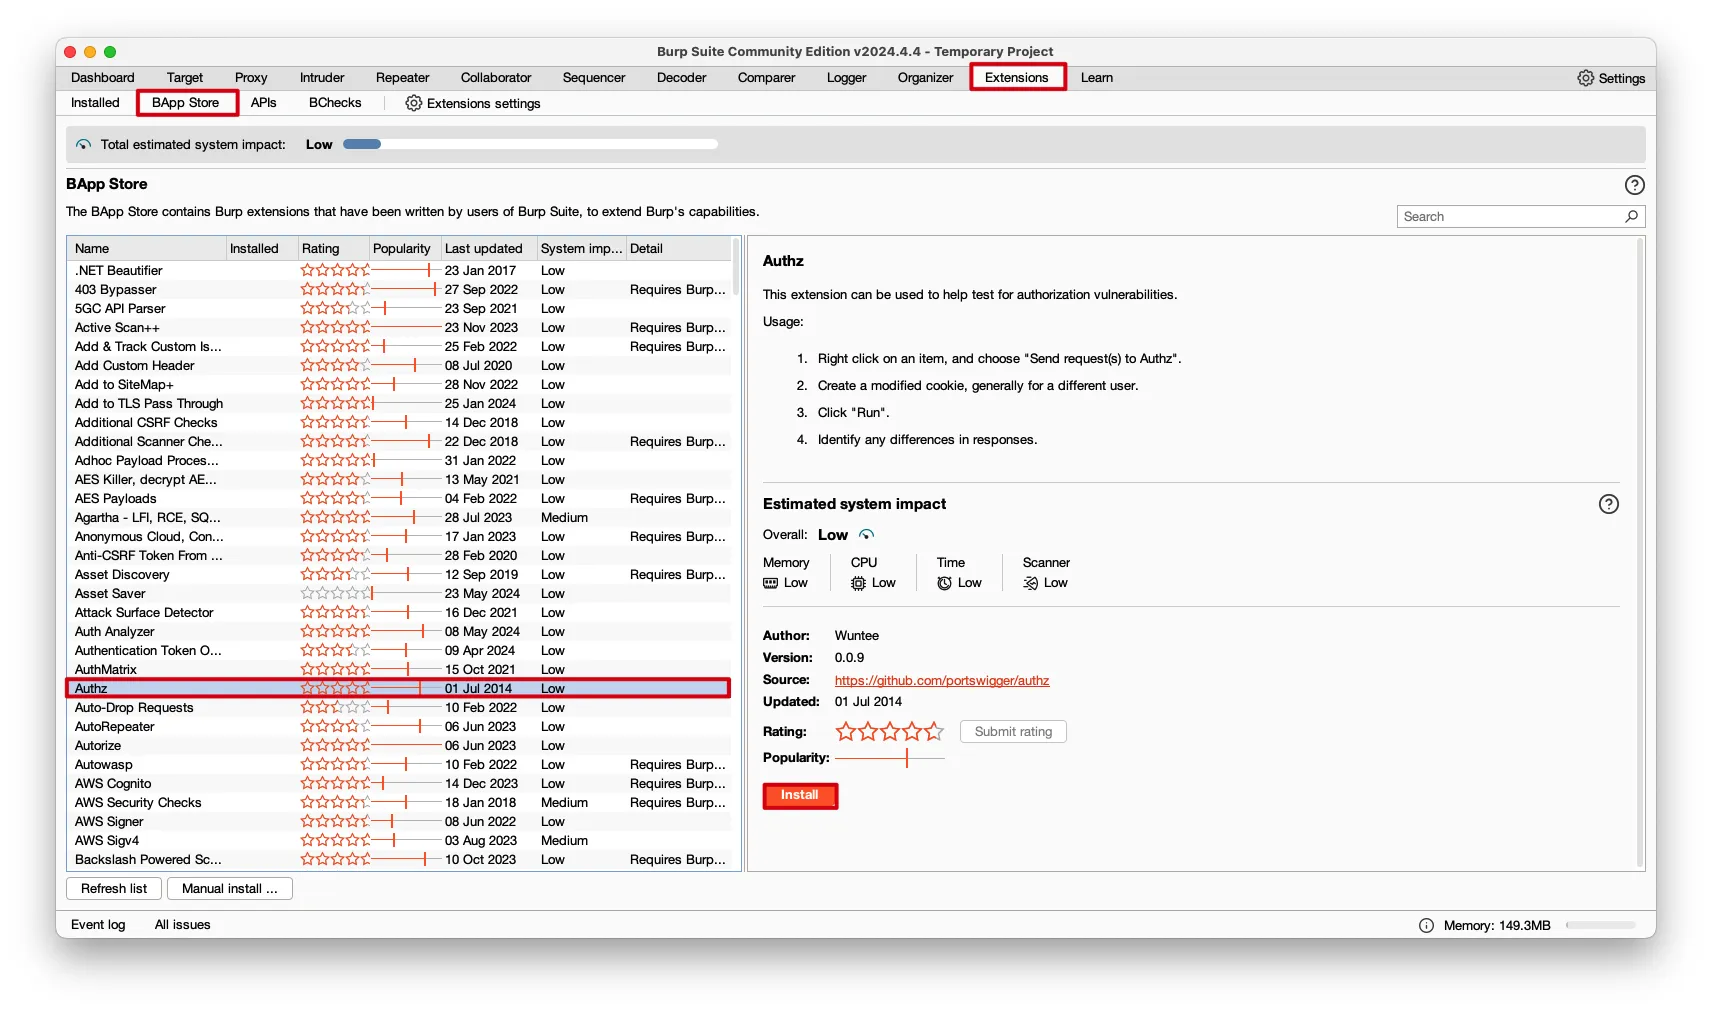This screenshot has width=1712, height=1012.
Task: Select the Active Scan++ row
Action: point(399,328)
